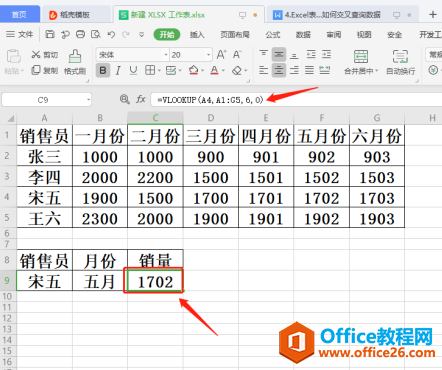Image resolution: width=442 pixels, height=370 pixels.
Task: Open the 文件 menu
Action: [20, 34]
